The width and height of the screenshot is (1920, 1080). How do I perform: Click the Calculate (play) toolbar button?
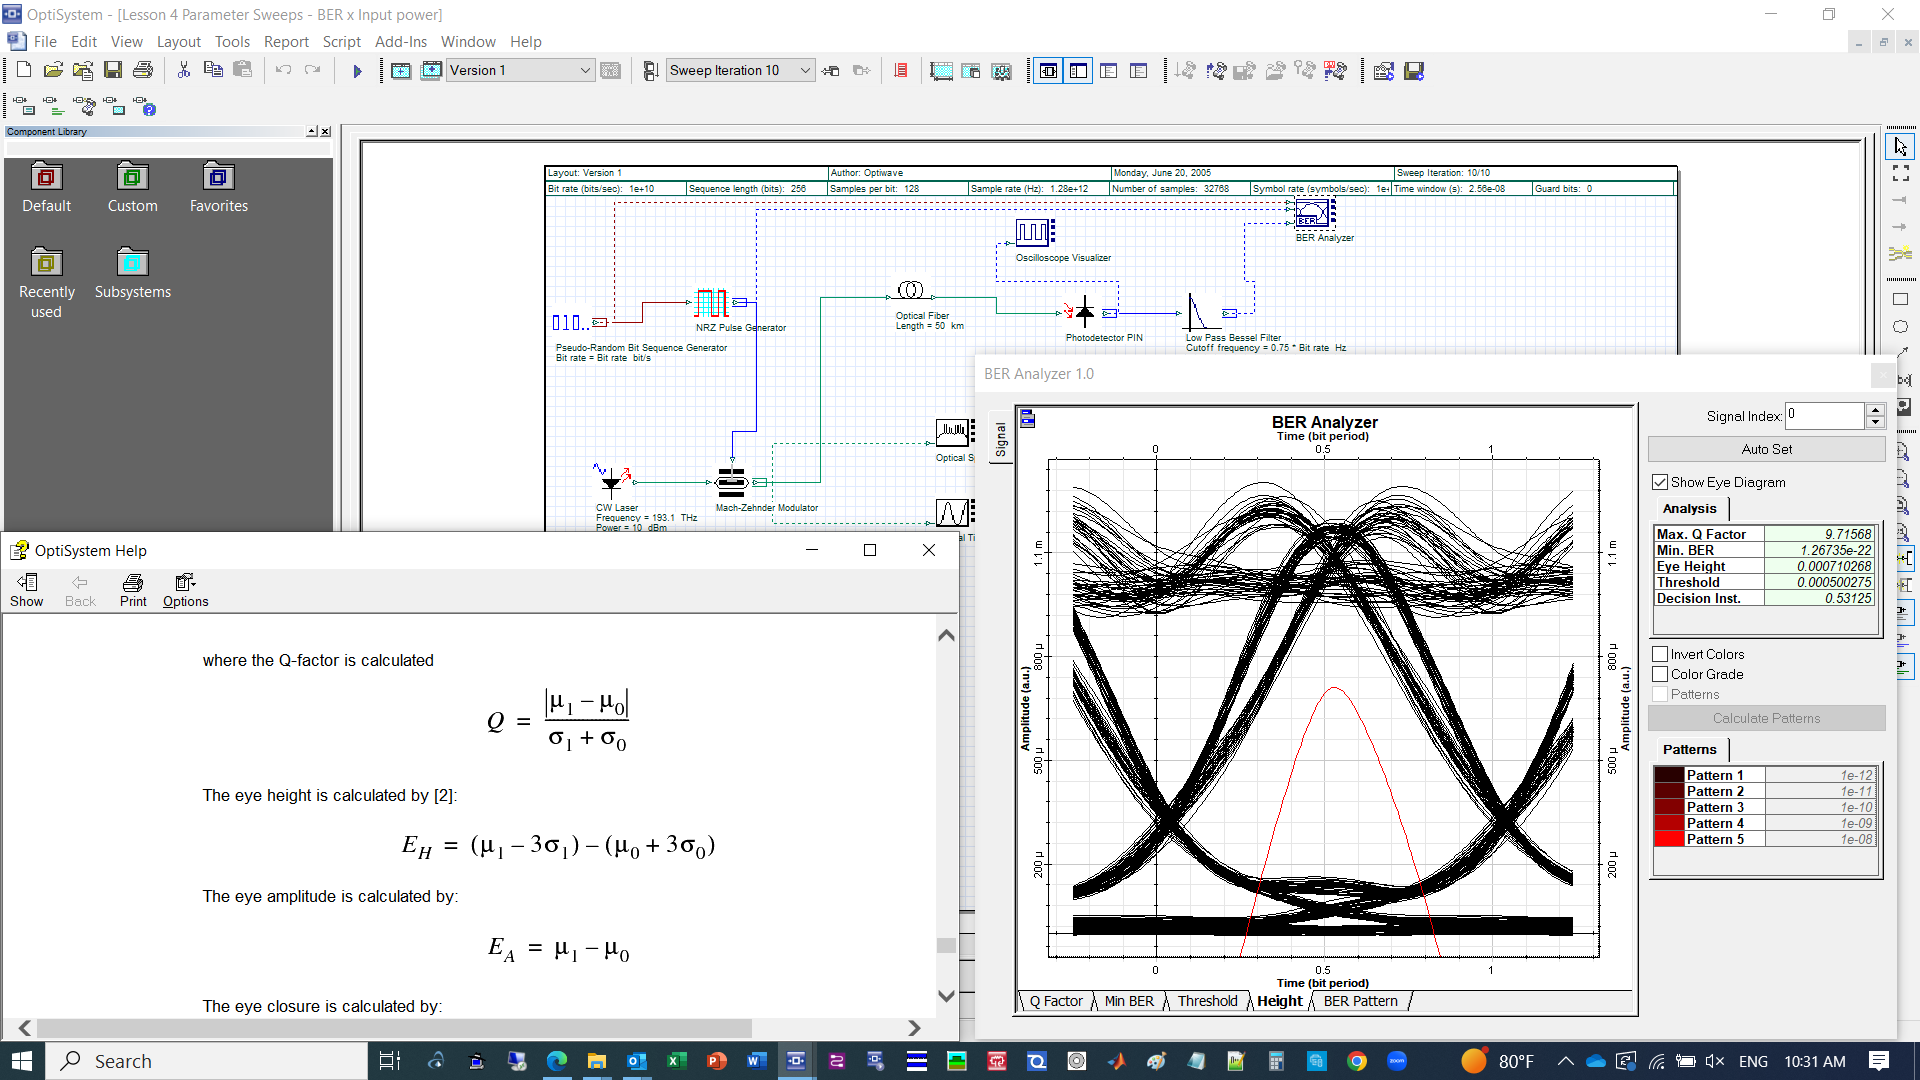[357, 71]
